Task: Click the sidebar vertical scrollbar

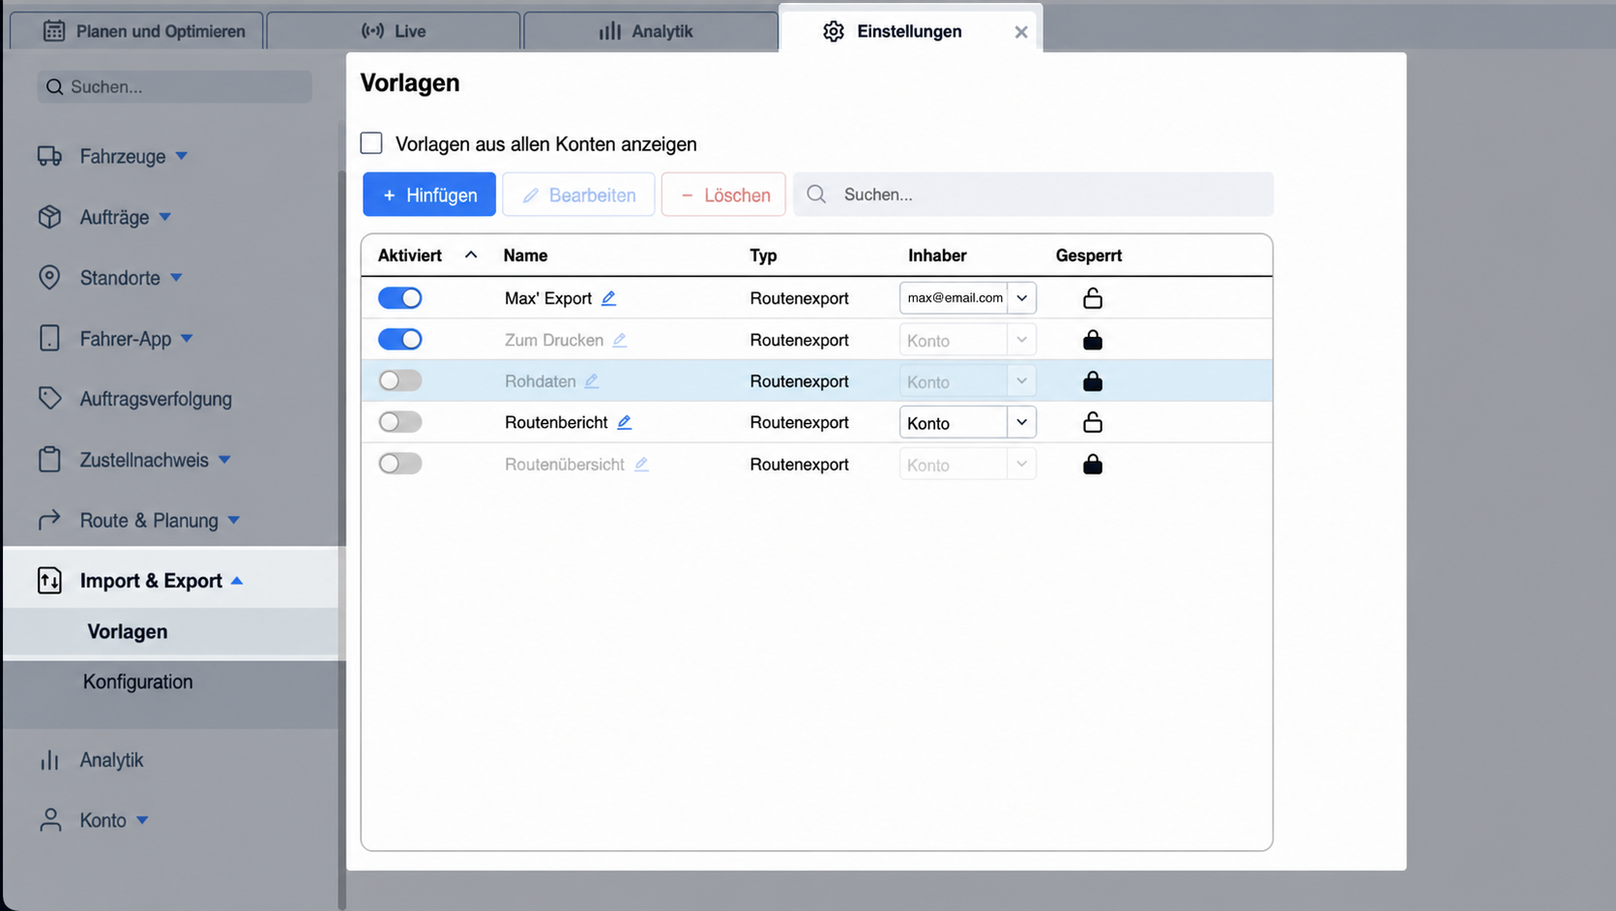Action: [342, 540]
